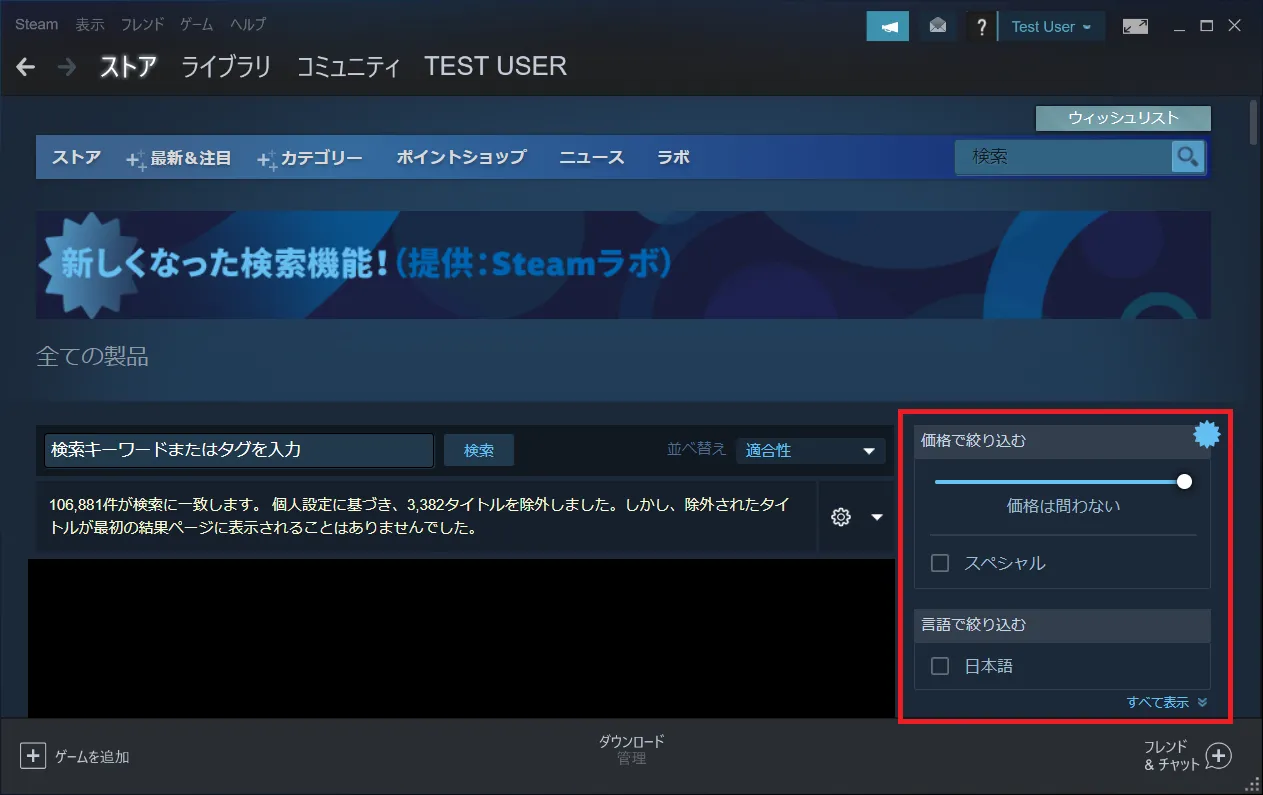Switch to Big Picture mode icon

1135,27
